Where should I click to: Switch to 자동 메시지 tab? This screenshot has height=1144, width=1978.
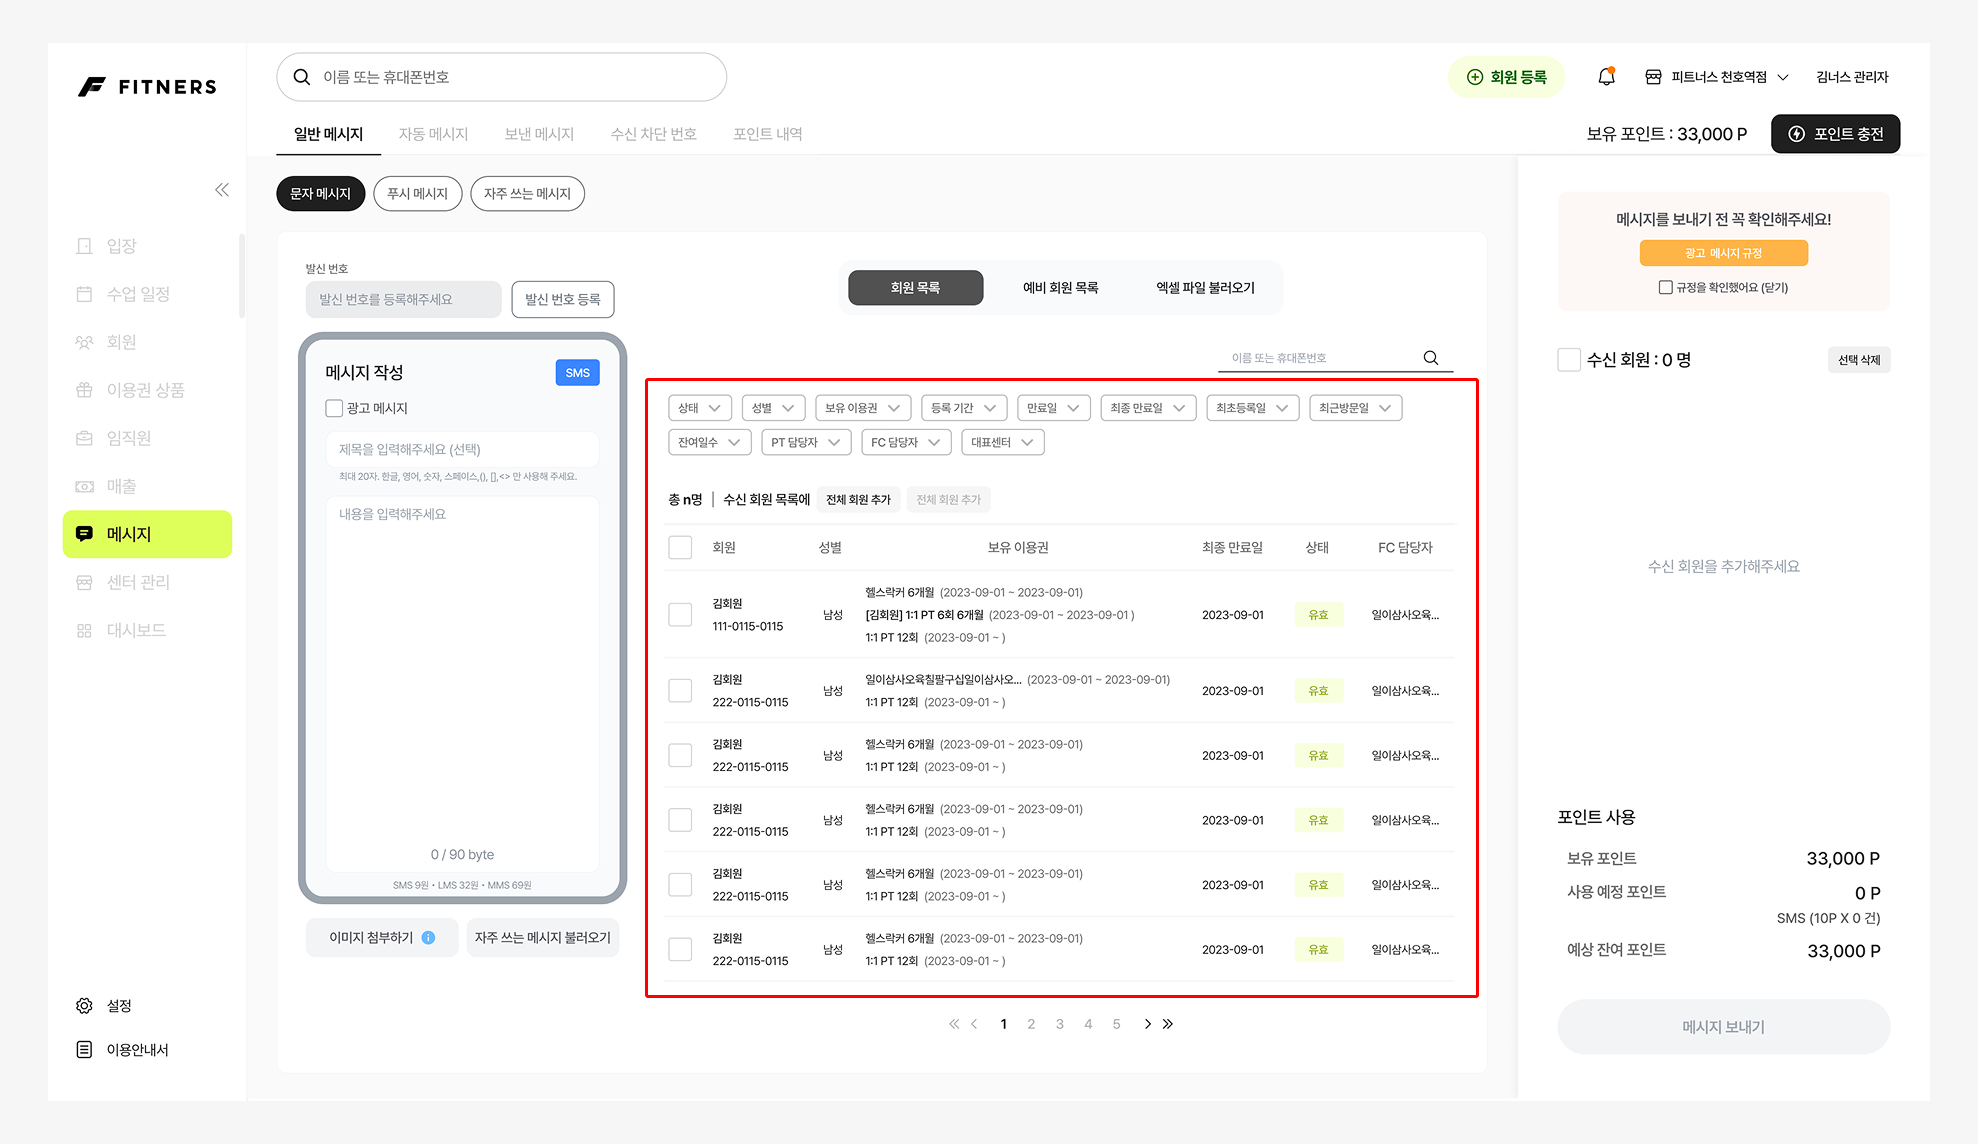point(433,134)
